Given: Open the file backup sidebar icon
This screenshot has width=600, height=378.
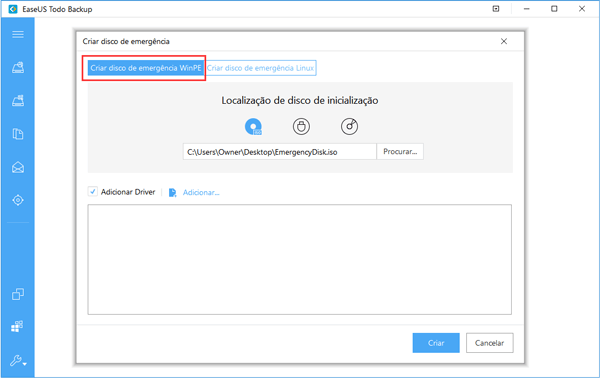Looking at the screenshot, I should [x=18, y=134].
